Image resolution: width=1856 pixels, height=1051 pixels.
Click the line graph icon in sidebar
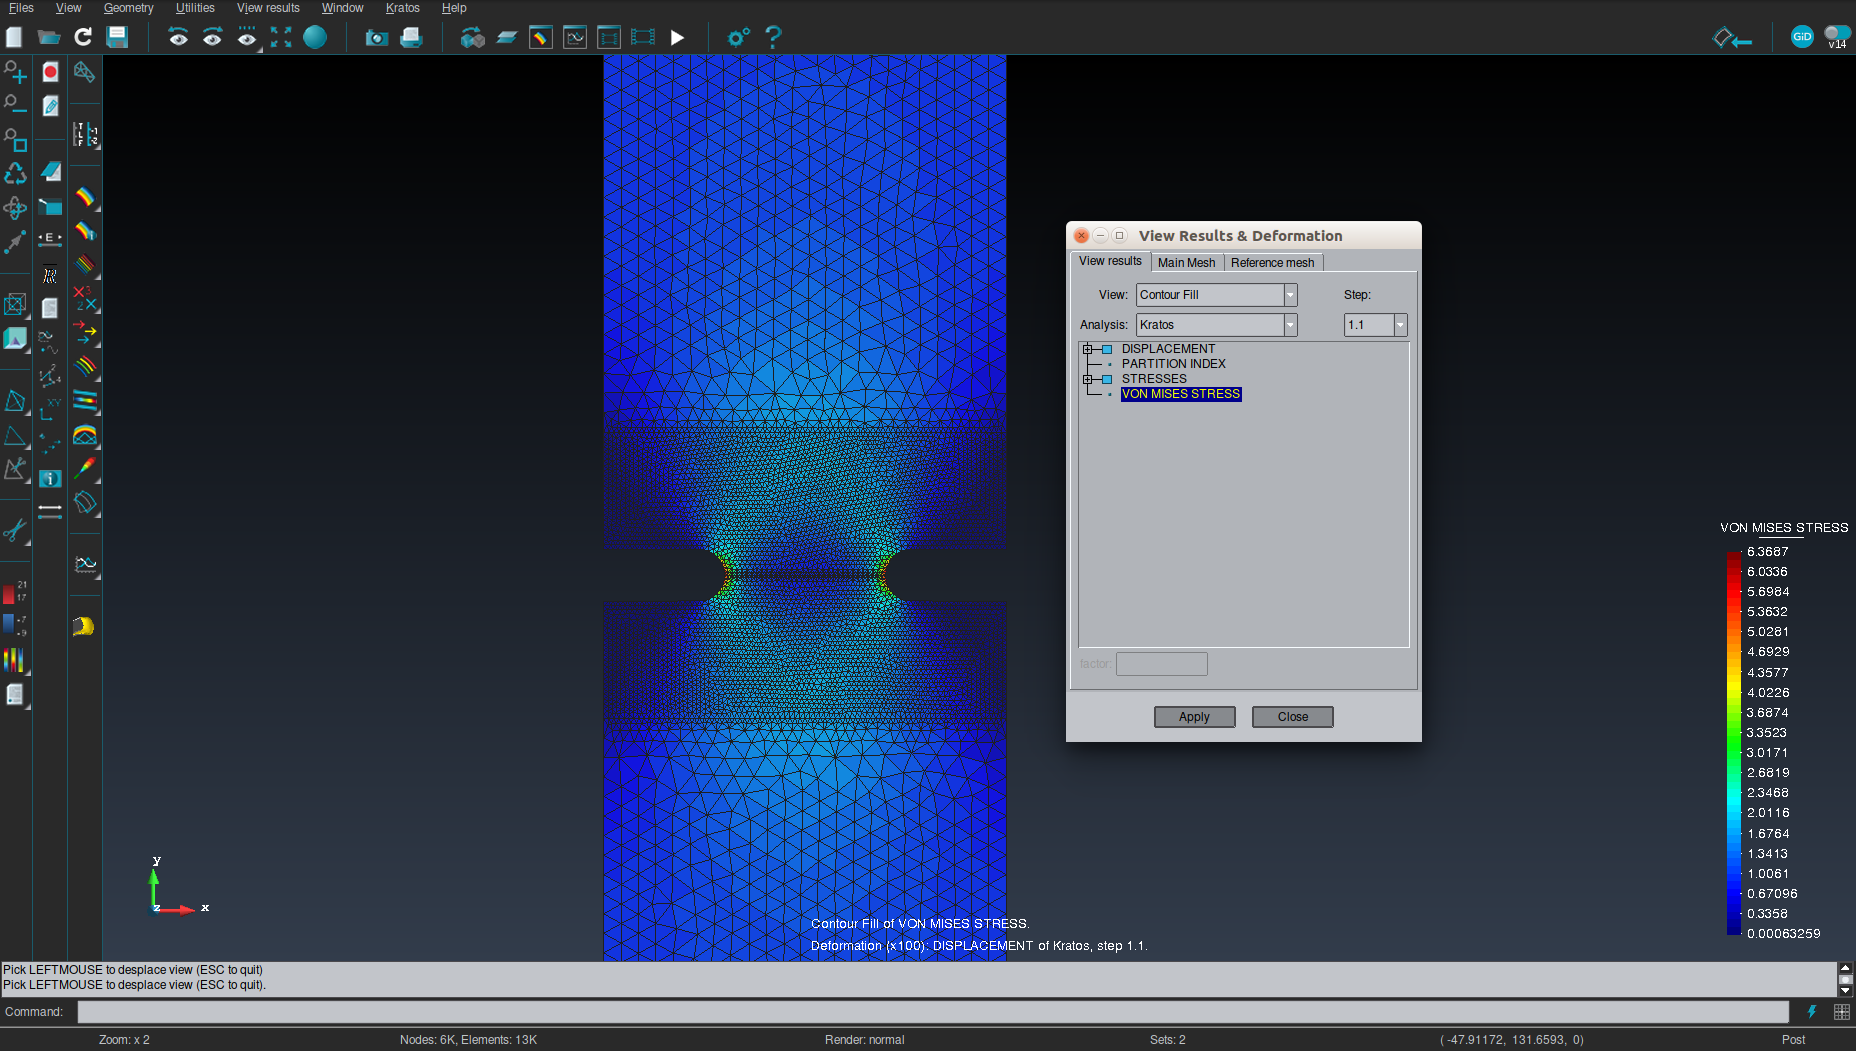coord(85,565)
